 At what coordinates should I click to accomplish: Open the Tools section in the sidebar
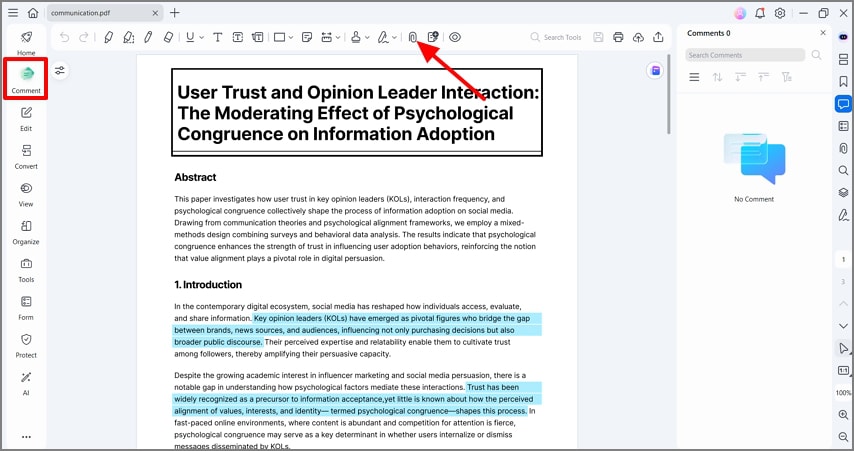coord(26,270)
